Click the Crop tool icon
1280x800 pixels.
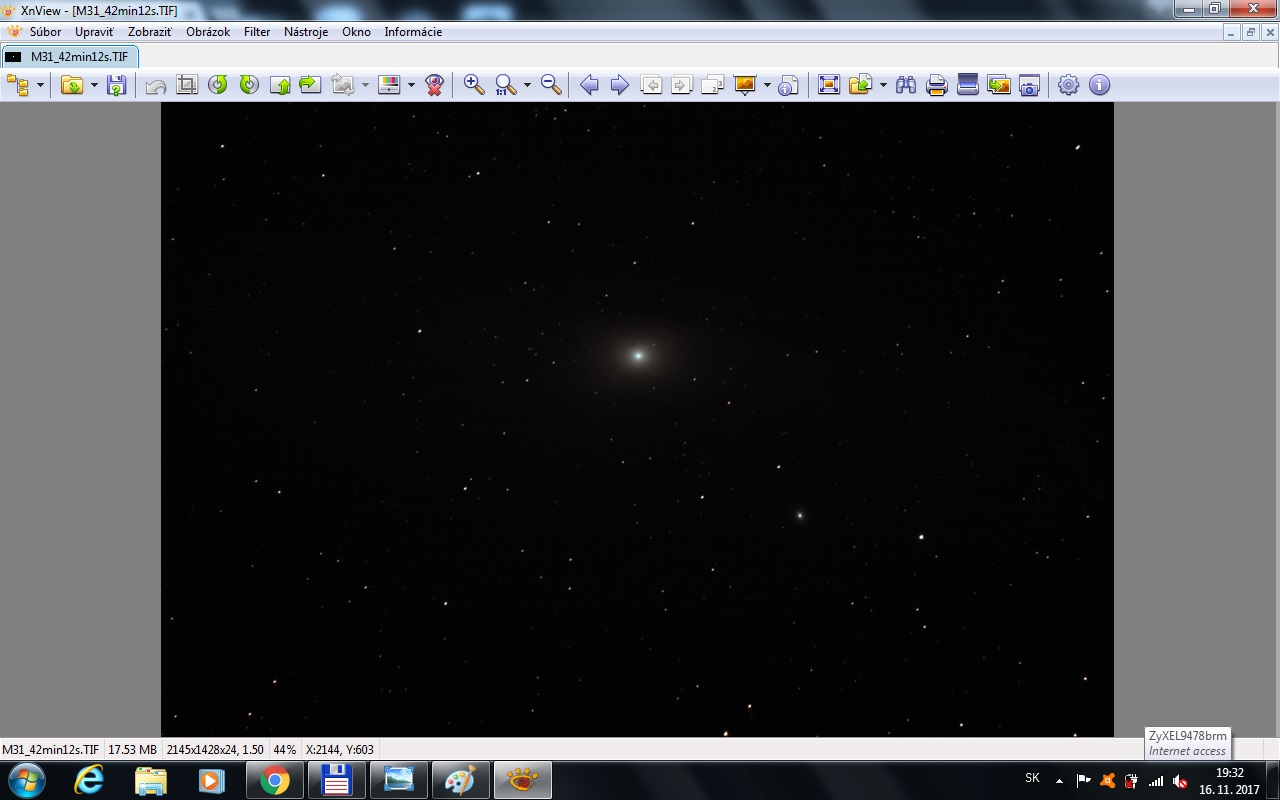[187, 85]
